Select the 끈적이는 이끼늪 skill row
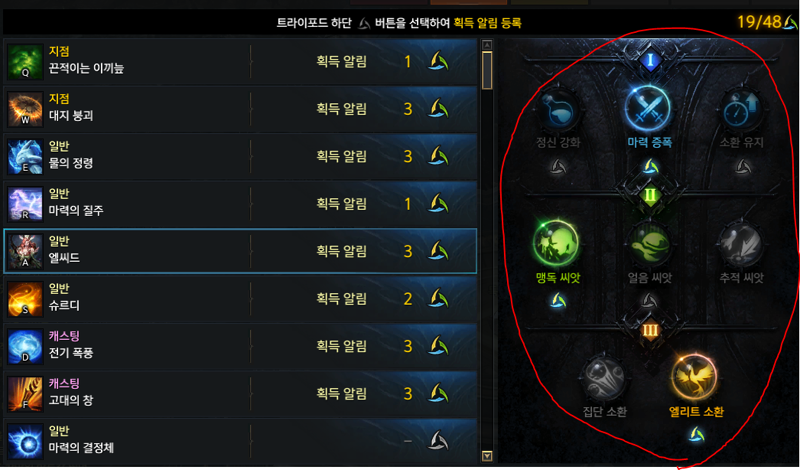The width and height of the screenshot is (800, 470). 240,61
